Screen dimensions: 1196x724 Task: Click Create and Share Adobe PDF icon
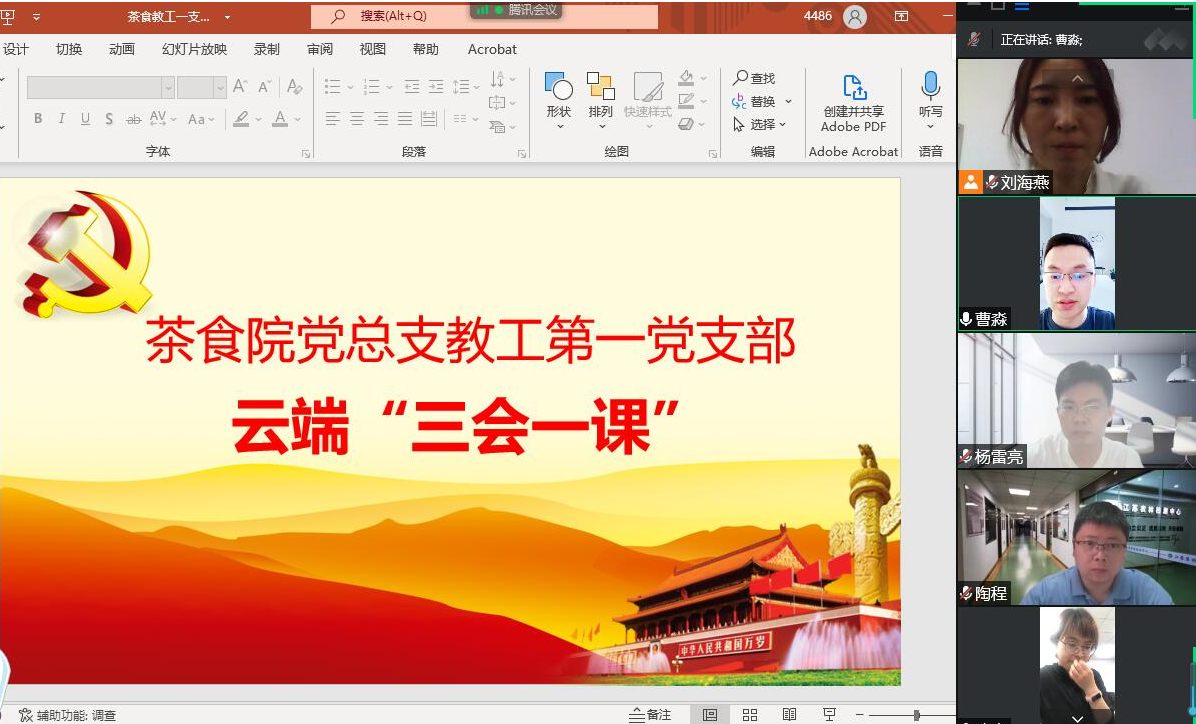tap(853, 88)
